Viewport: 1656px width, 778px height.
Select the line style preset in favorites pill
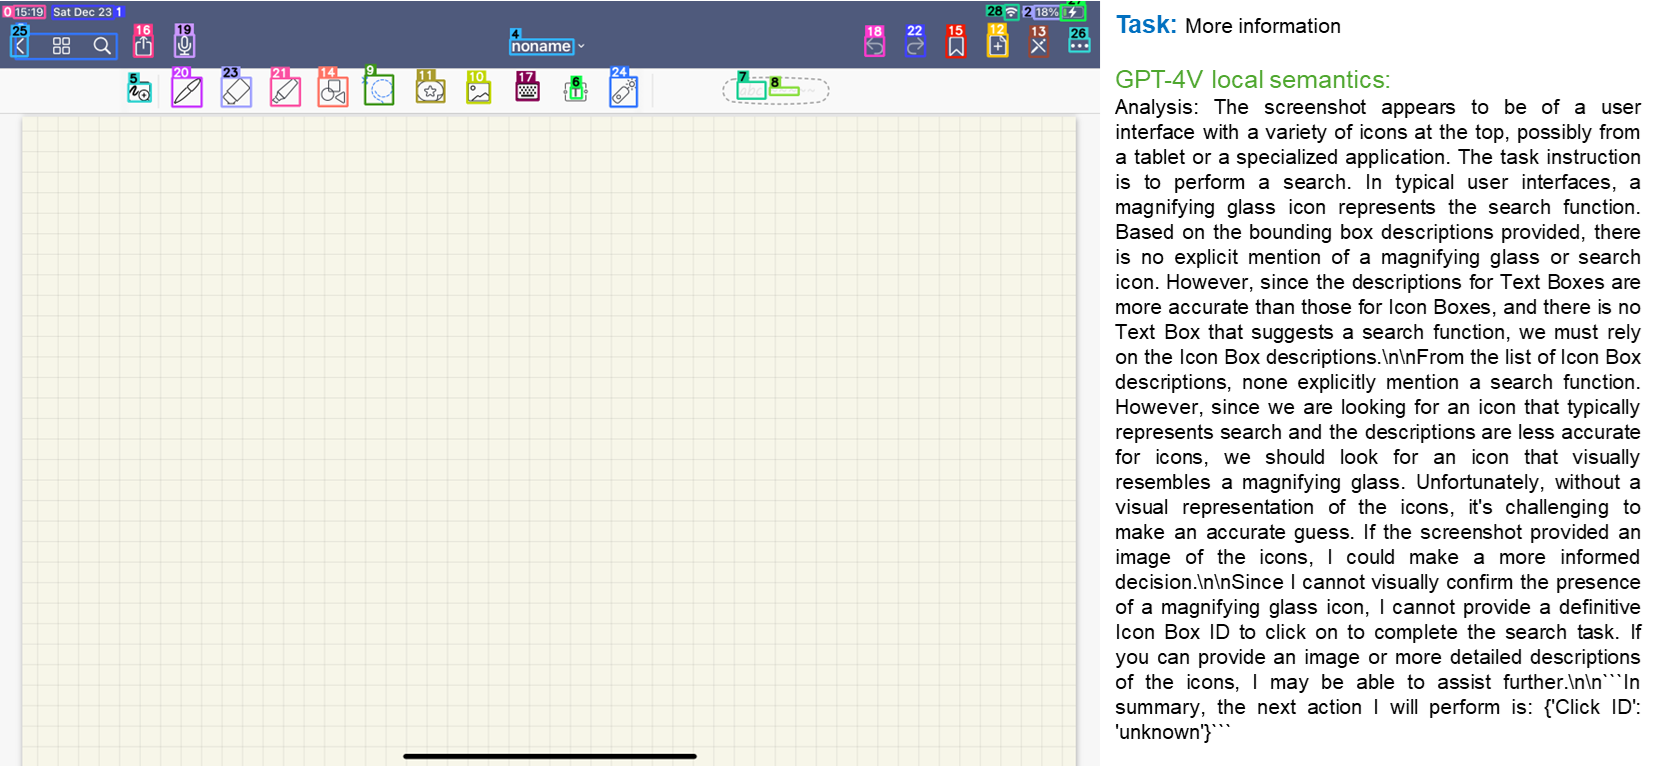tap(784, 91)
